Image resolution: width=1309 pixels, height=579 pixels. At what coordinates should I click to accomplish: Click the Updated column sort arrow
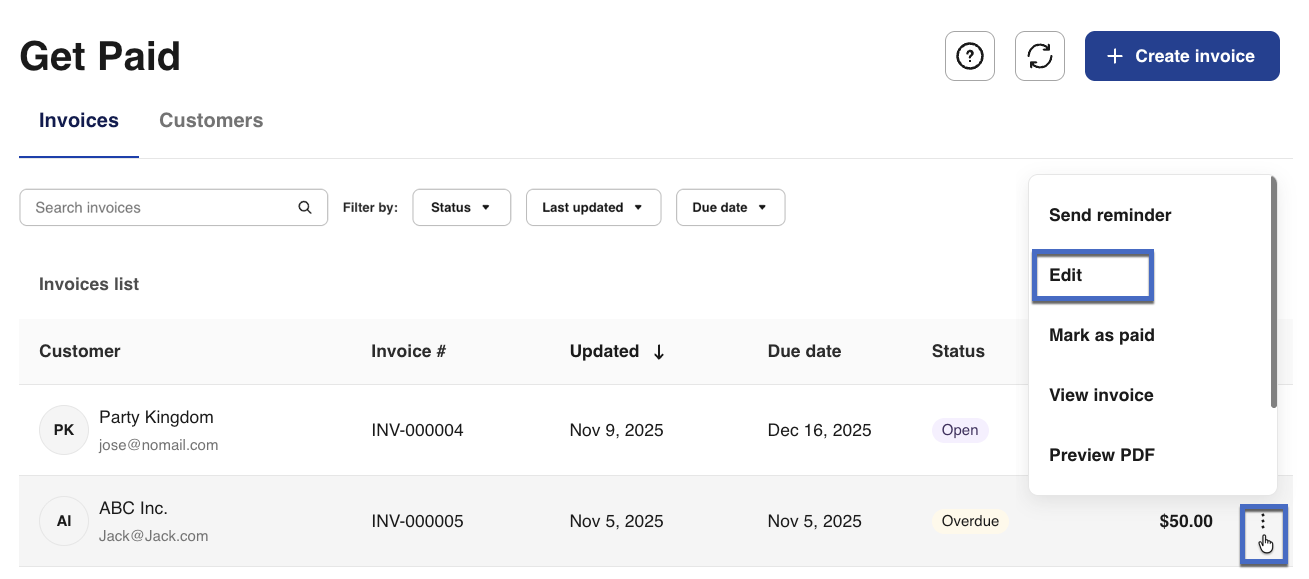pos(659,352)
